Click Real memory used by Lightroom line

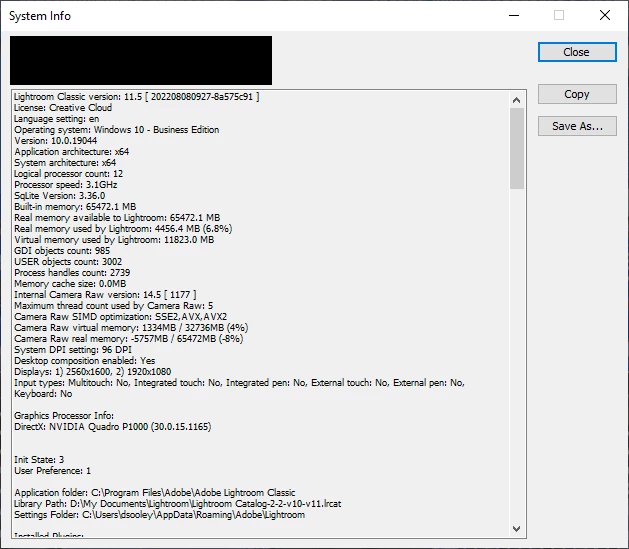(123, 229)
